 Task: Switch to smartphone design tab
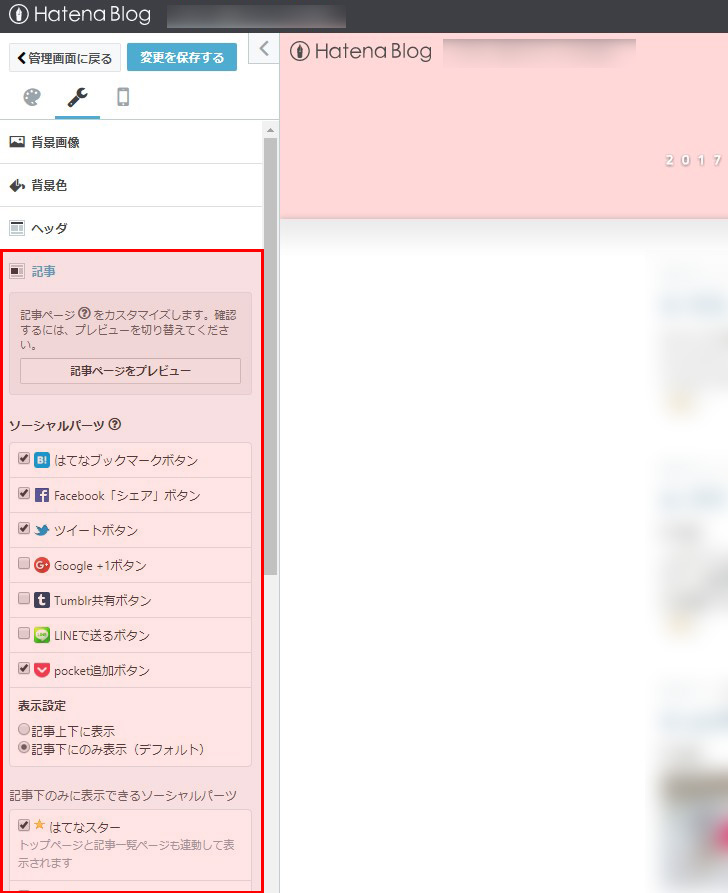click(123, 97)
